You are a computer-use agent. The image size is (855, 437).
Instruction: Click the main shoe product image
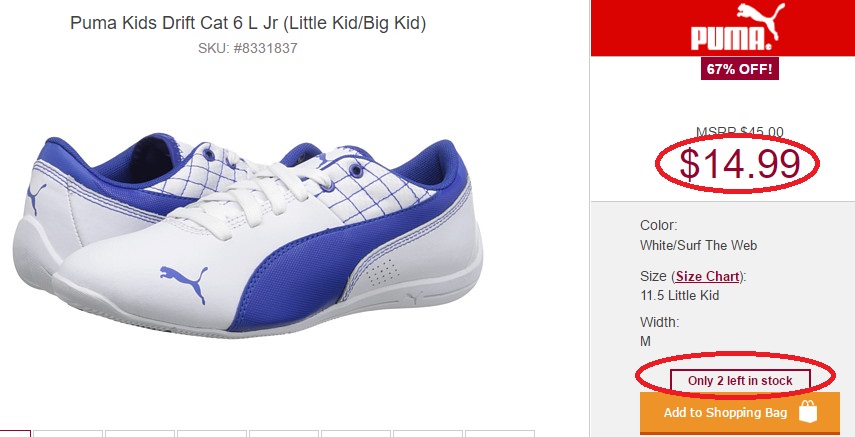tap(248, 233)
